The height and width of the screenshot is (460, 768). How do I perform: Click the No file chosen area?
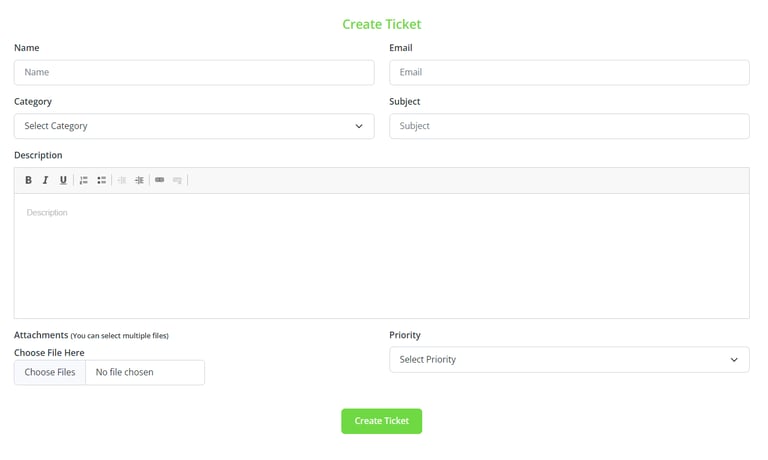coord(145,372)
